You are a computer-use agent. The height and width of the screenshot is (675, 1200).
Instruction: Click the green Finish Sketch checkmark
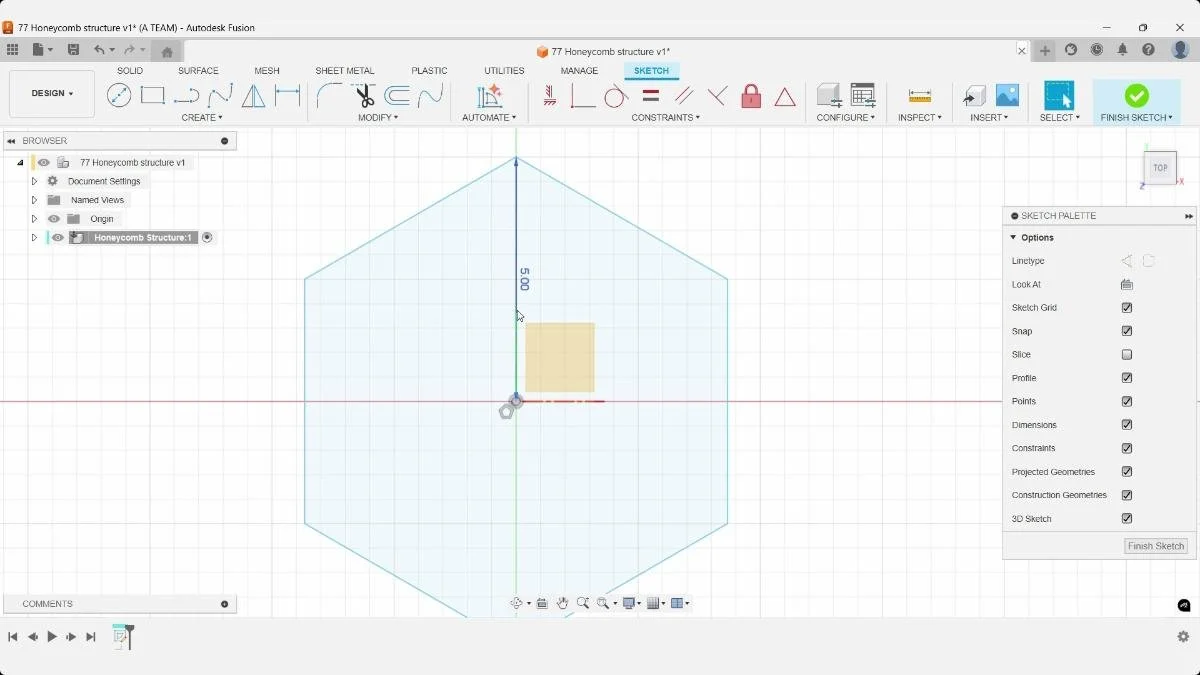click(1136, 96)
